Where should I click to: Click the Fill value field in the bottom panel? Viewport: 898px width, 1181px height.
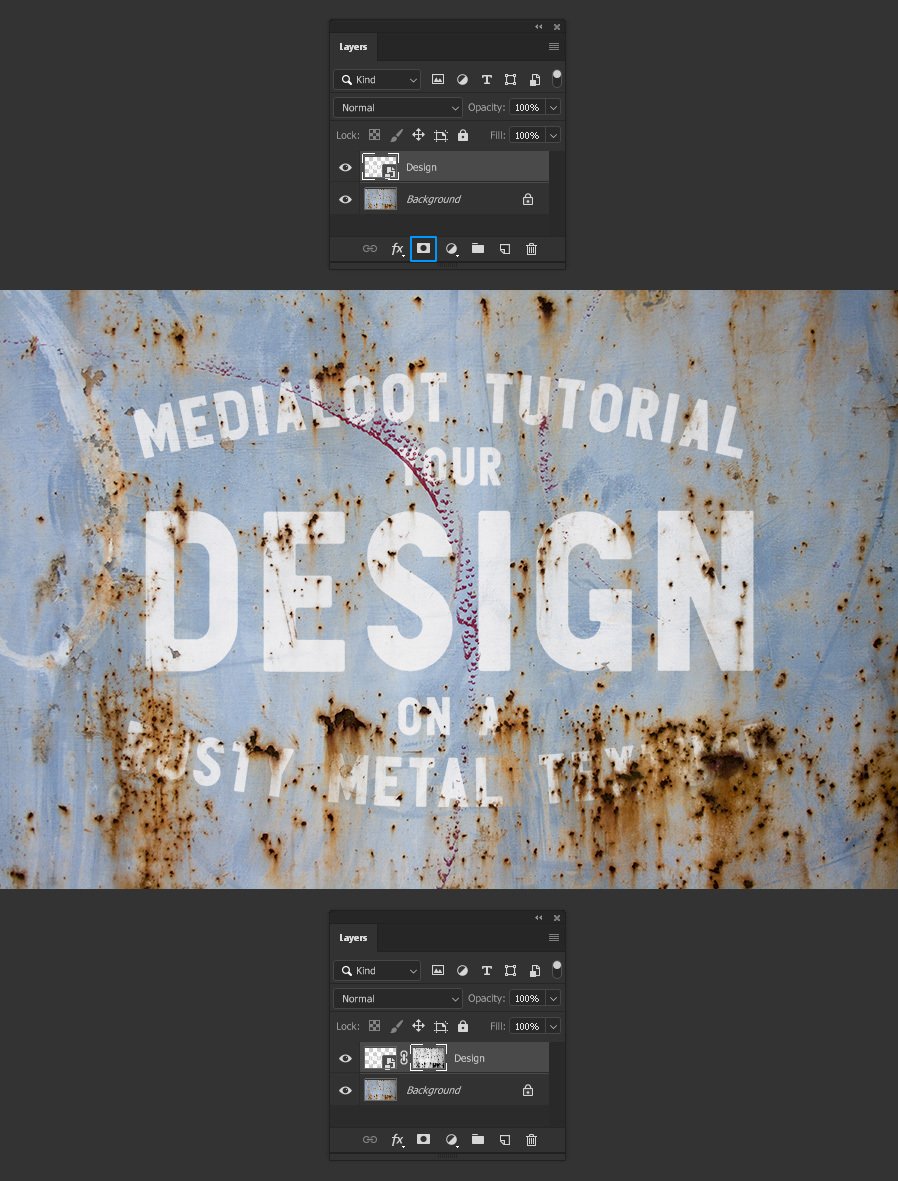tap(527, 1027)
